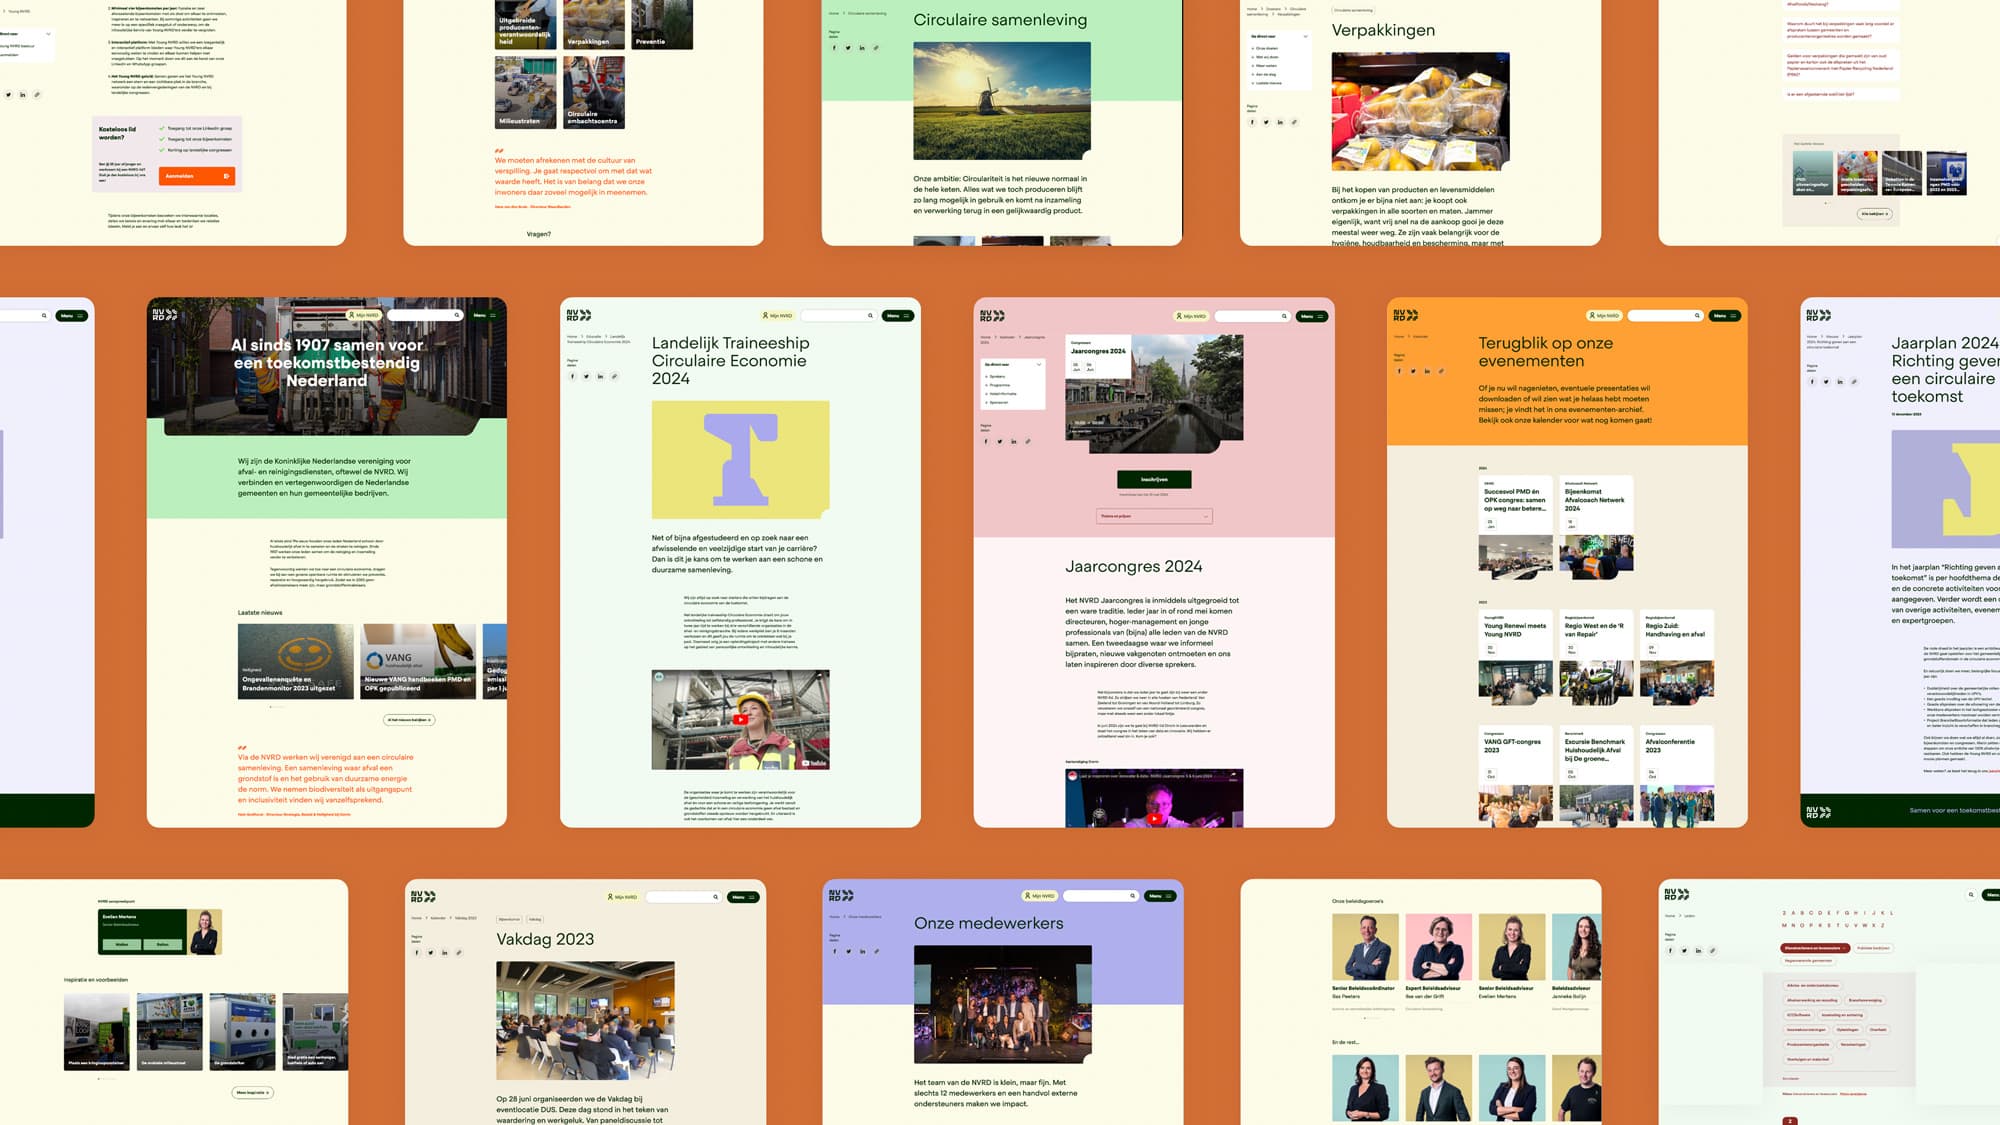
Task: Click orange Aanmelden button
Action: 197,176
